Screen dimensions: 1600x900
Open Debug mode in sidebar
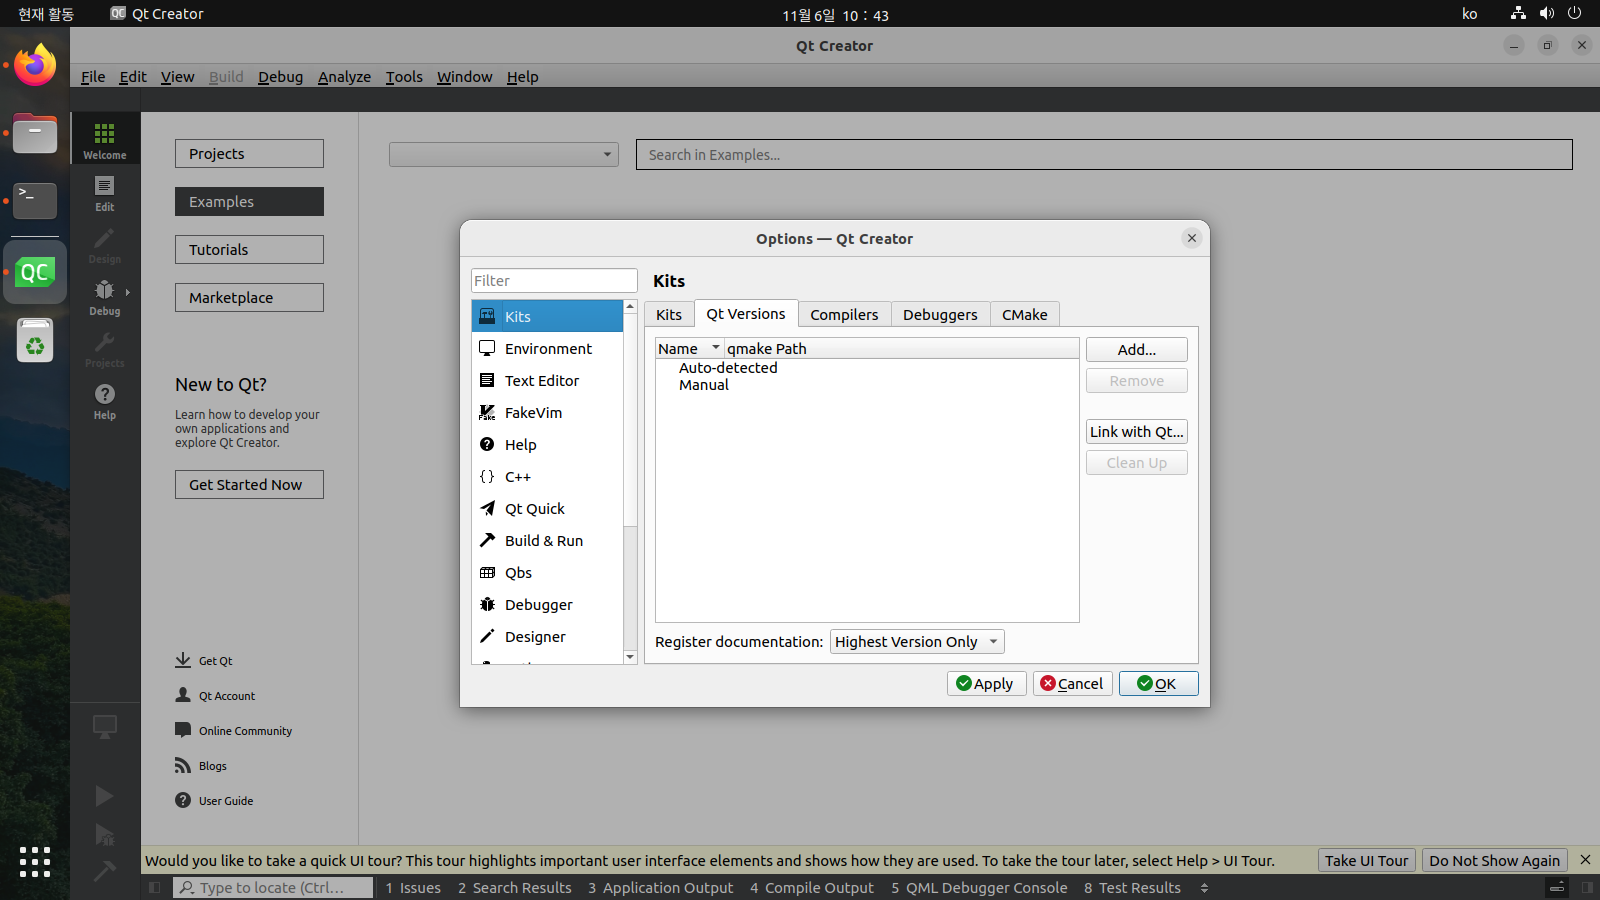click(104, 296)
